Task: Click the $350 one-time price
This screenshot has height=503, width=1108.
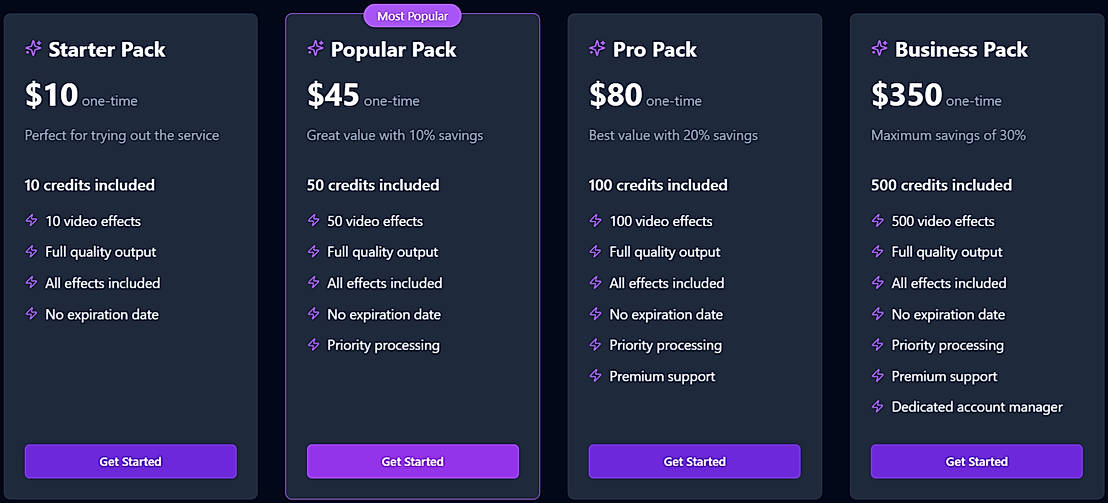Action: click(x=936, y=96)
